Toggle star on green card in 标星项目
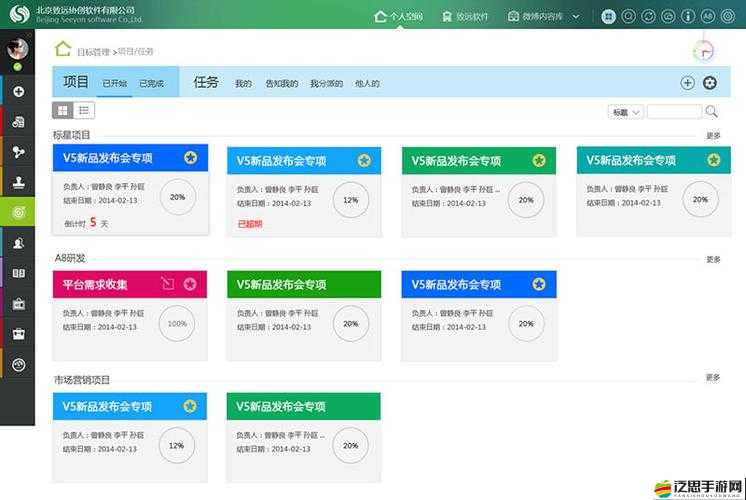Screen dimensions: 746x500 click(x=539, y=160)
